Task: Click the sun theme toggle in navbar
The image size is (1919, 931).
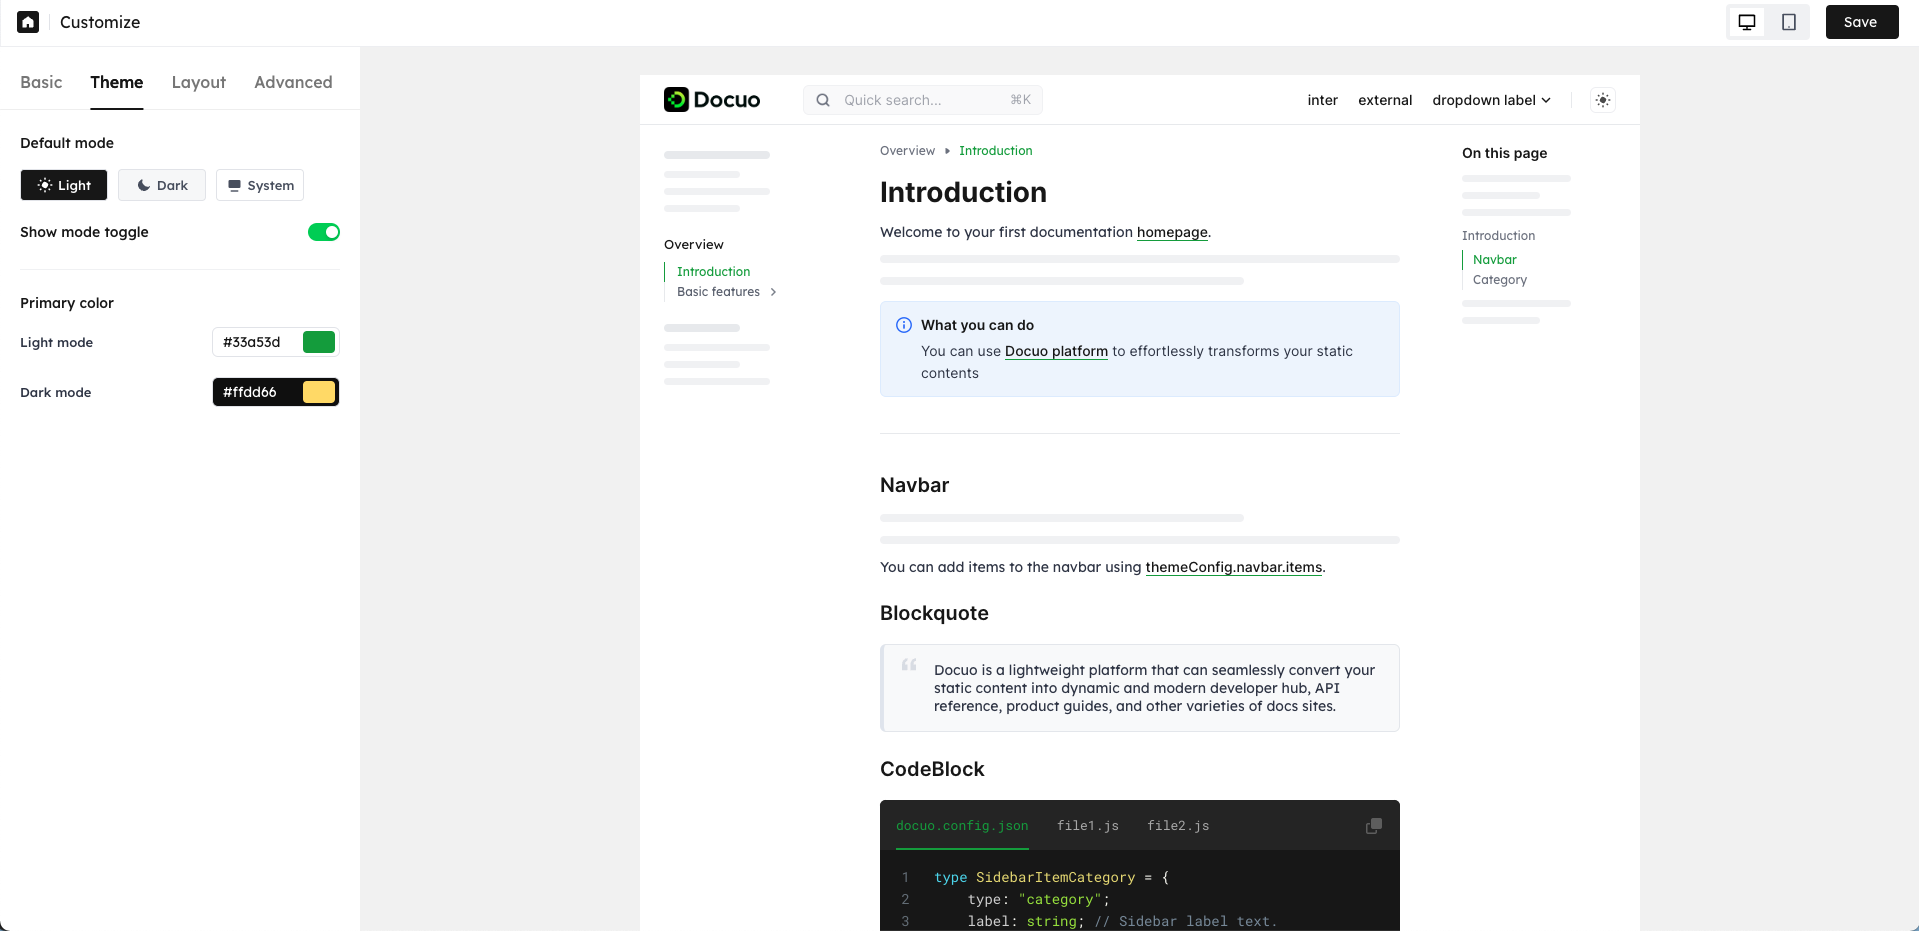Action: click(x=1603, y=100)
